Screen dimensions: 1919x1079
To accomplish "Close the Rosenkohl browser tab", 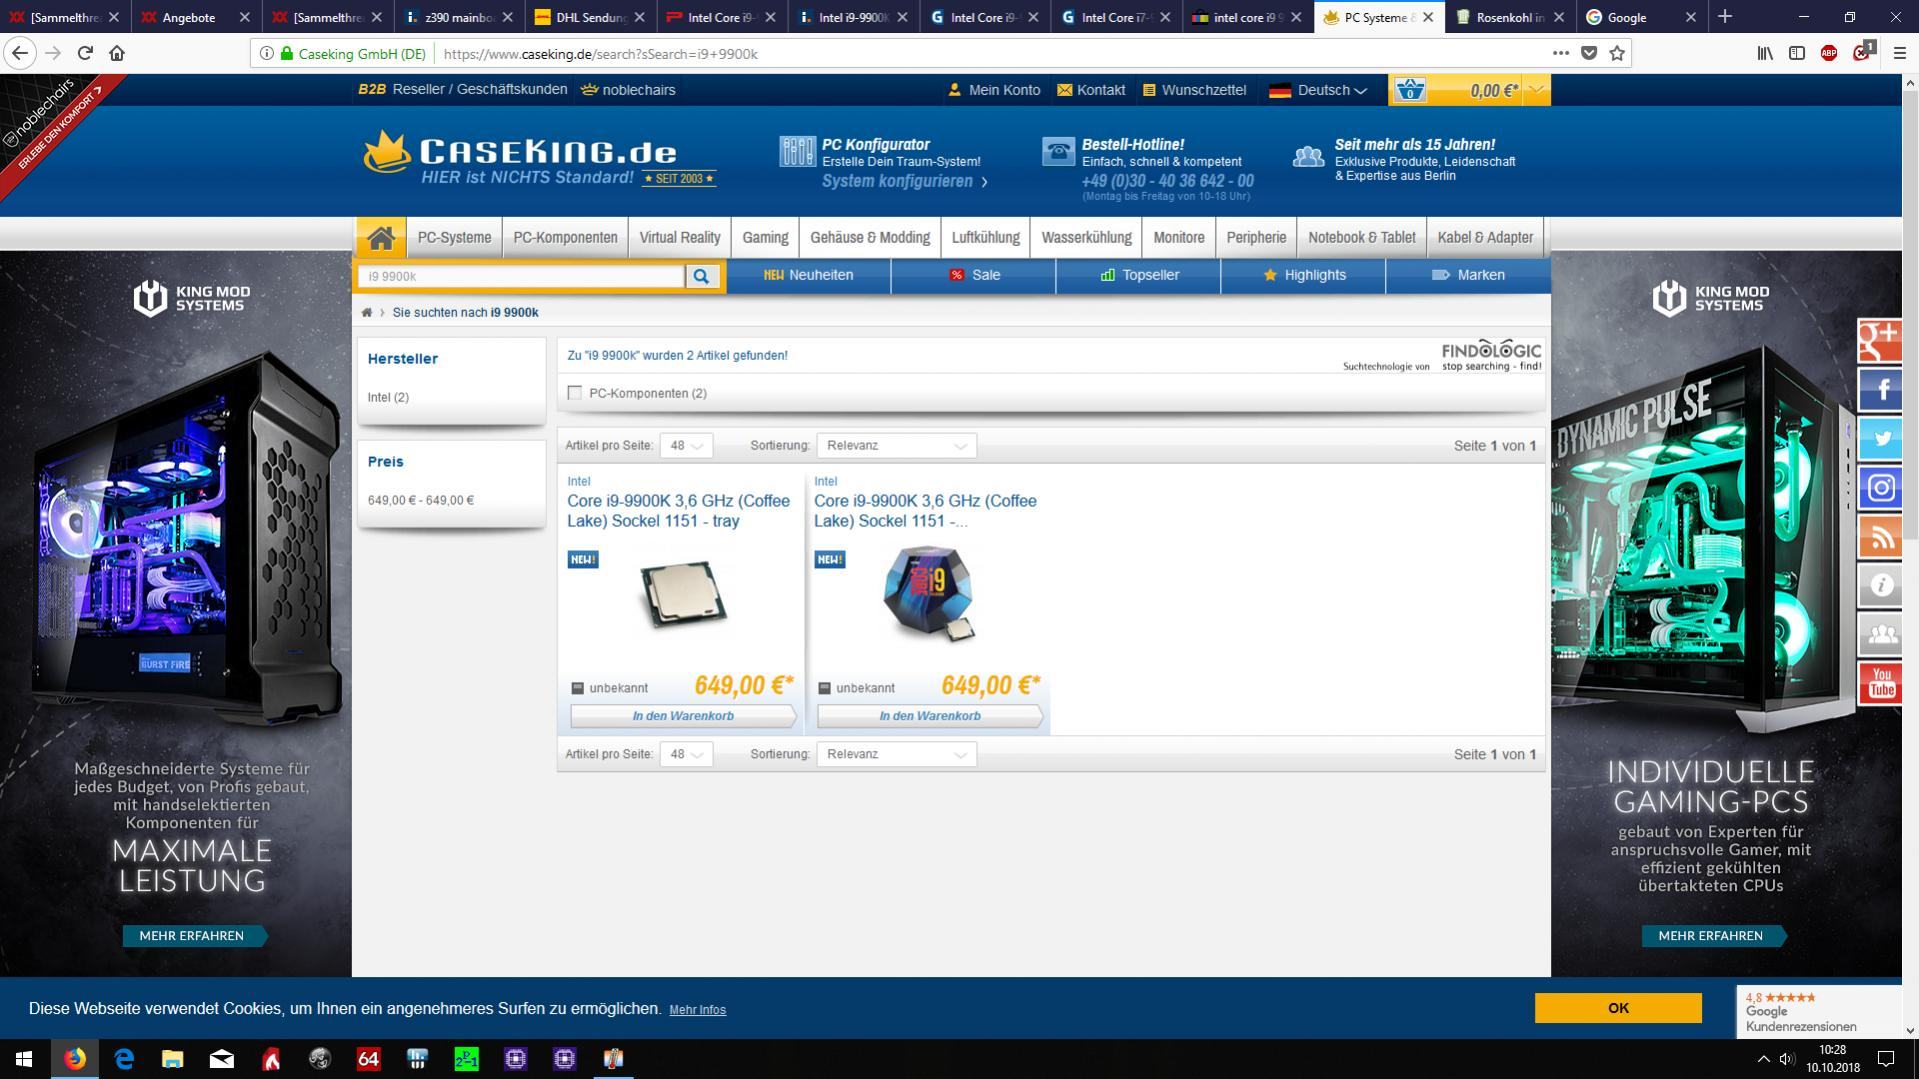I will tap(1559, 17).
